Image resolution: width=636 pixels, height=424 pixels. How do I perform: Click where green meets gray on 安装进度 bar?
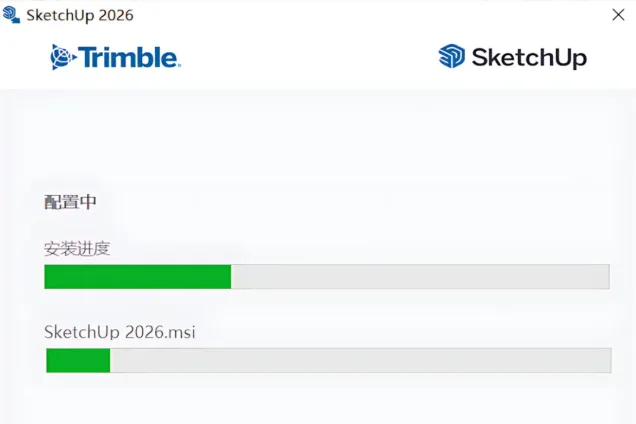231,277
